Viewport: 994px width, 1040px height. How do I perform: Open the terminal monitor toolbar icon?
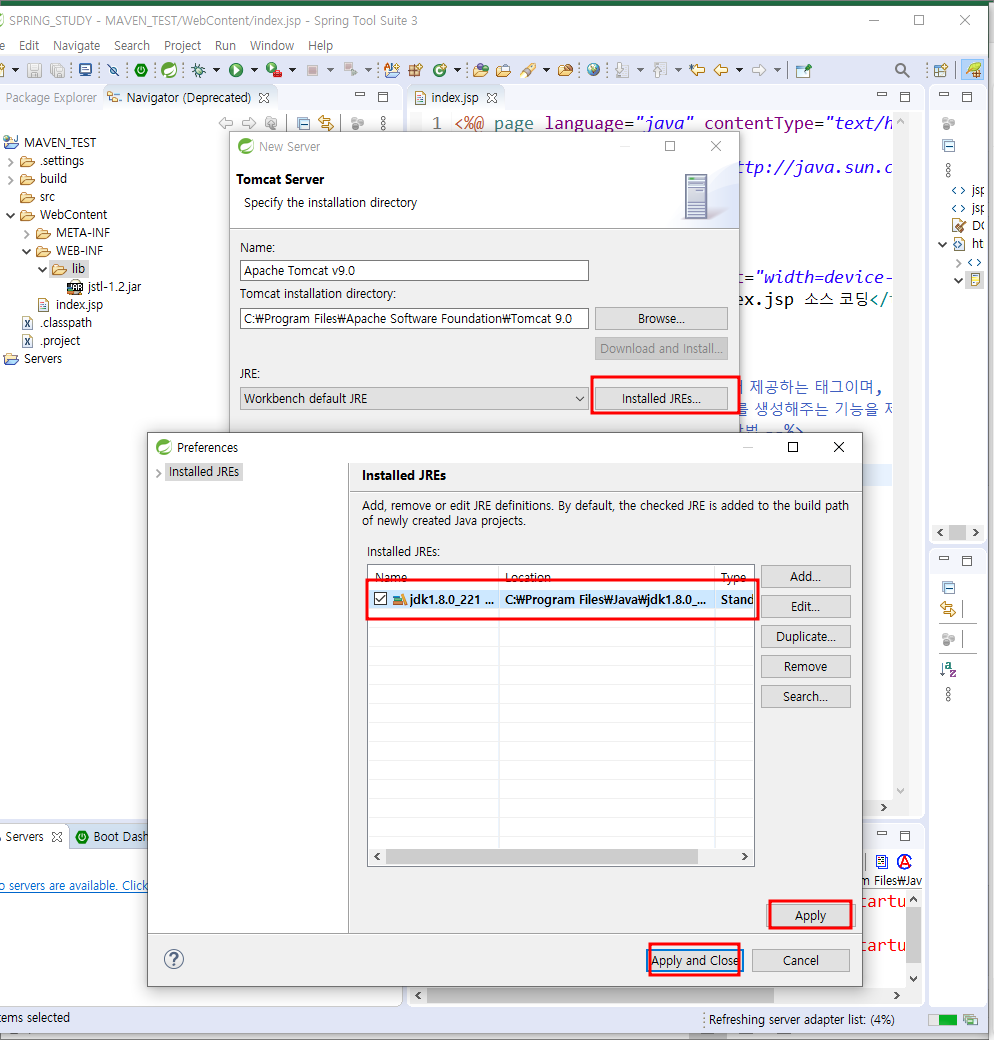(86, 70)
